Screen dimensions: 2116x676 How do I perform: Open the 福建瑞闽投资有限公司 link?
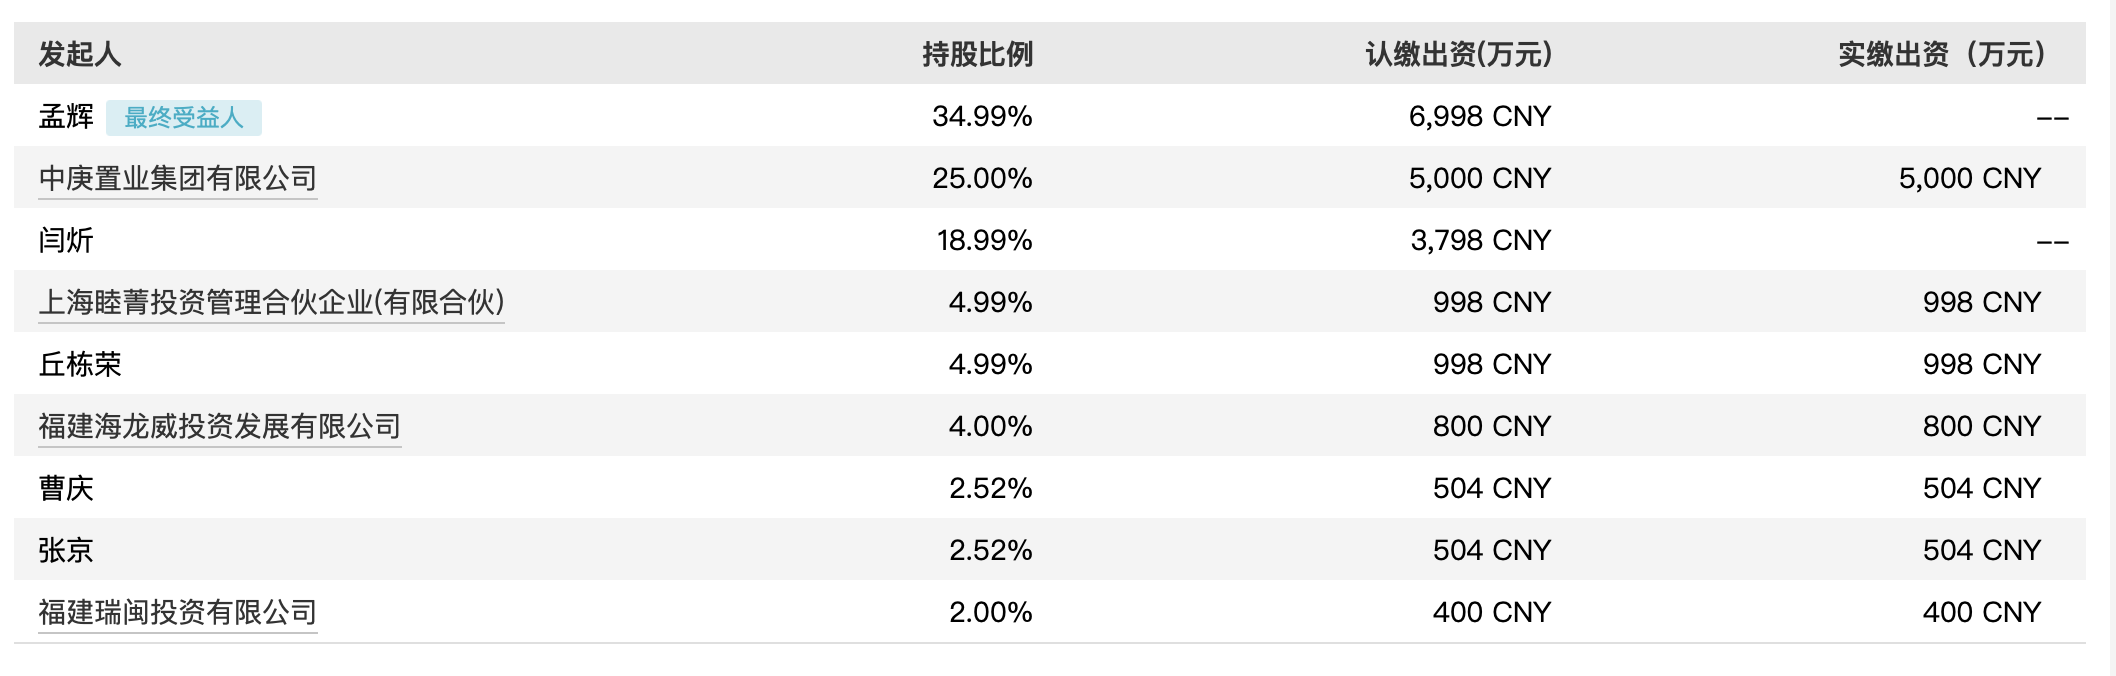177,612
